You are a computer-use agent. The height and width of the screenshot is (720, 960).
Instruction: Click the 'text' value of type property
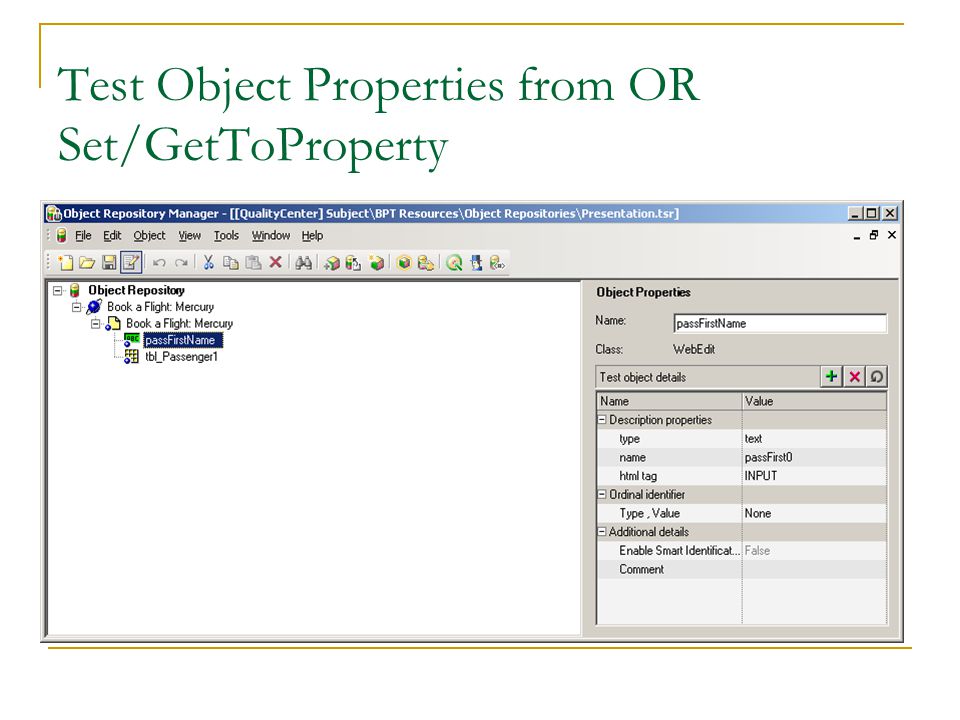coord(753,438)
